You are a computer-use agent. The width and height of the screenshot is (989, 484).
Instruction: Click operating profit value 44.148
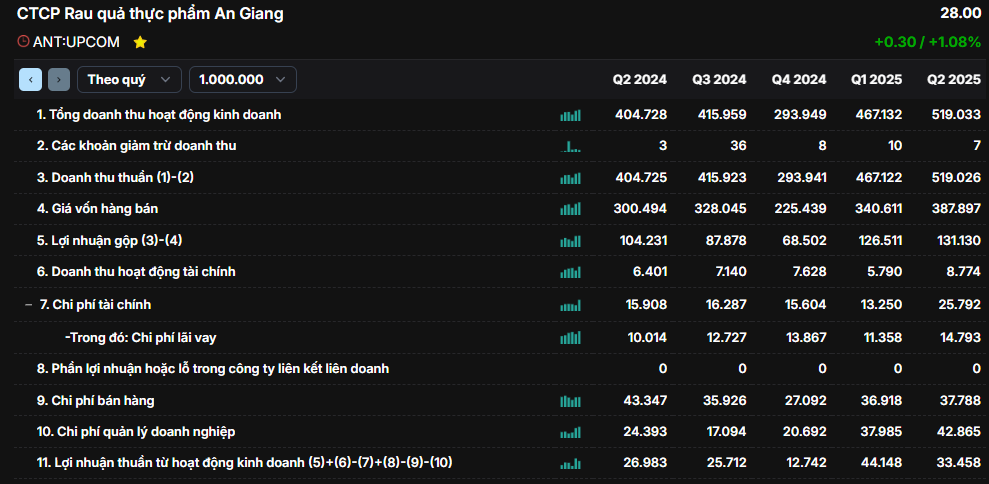click(881, 463)
